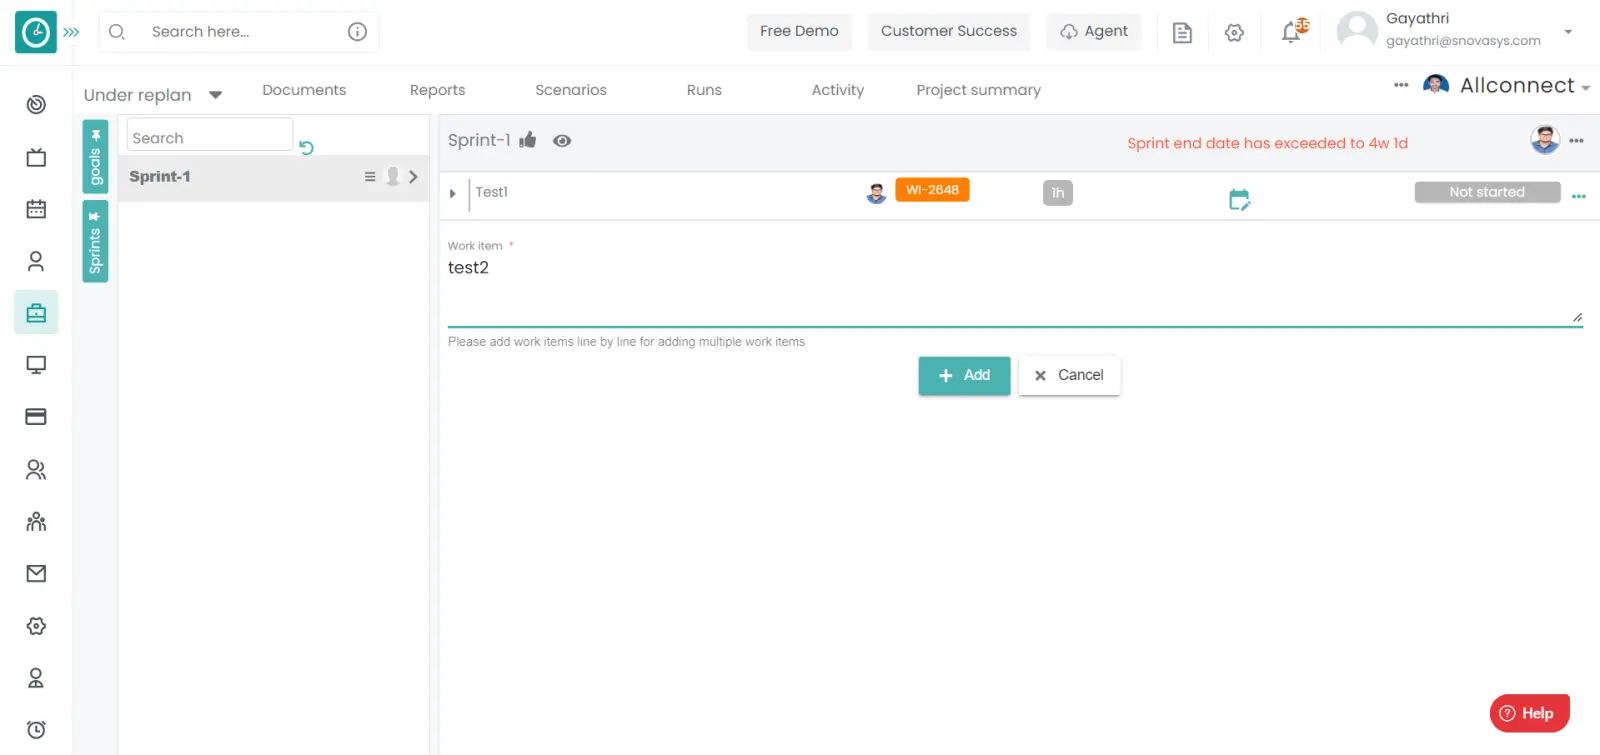Toggle the eye visibility icon for Sprint-1
Screen dimensions: 1600x755
(x=562, y=141)
